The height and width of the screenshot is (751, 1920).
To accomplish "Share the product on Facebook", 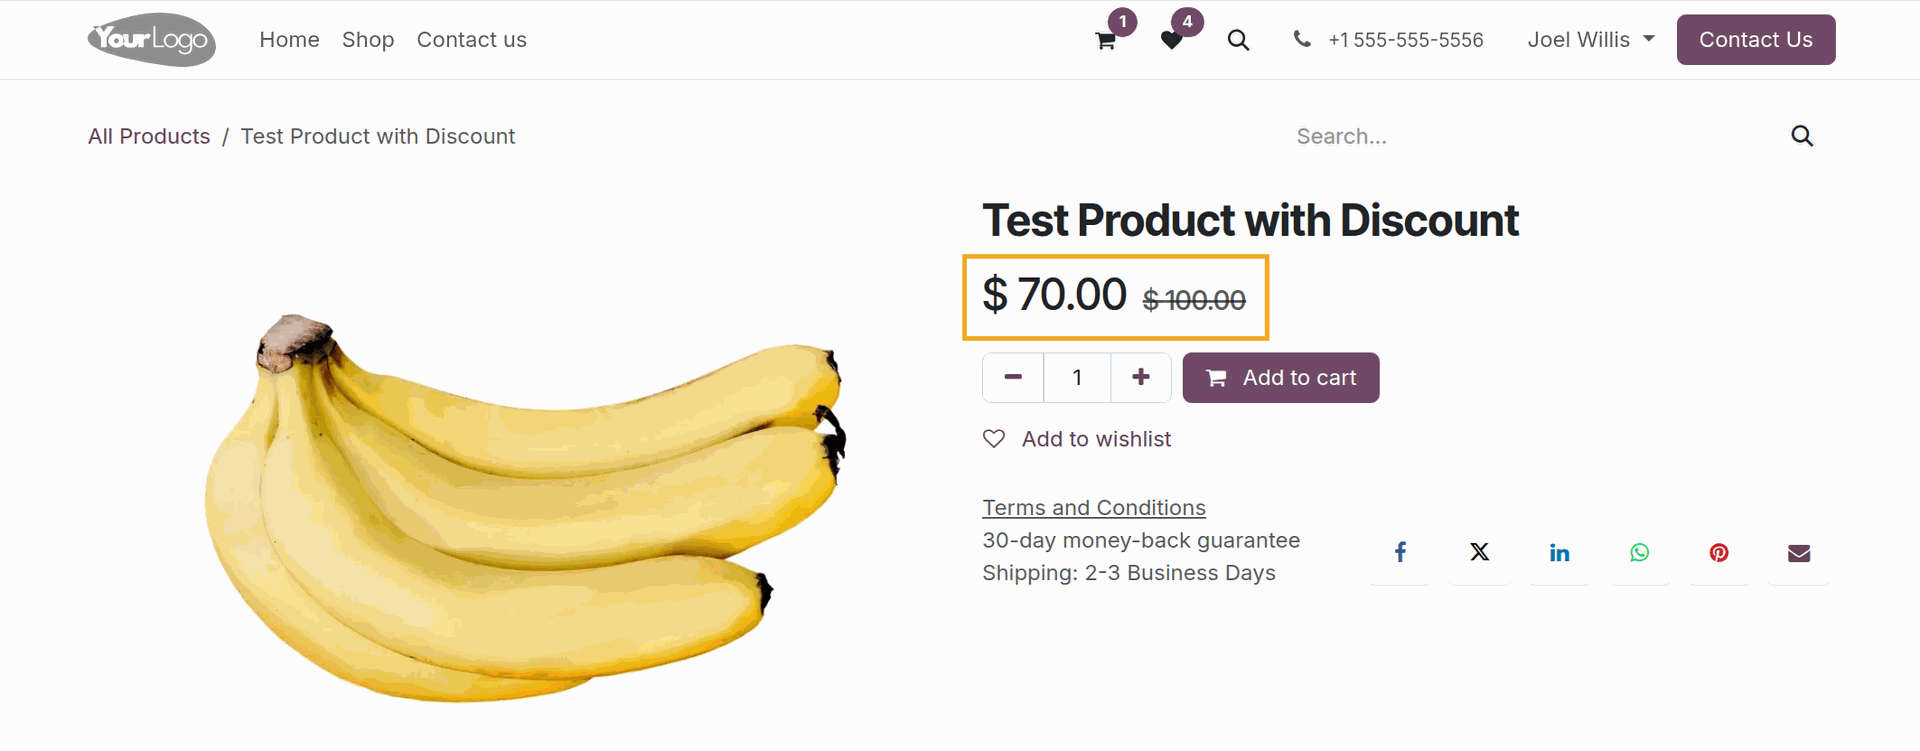I will 1399,551.
